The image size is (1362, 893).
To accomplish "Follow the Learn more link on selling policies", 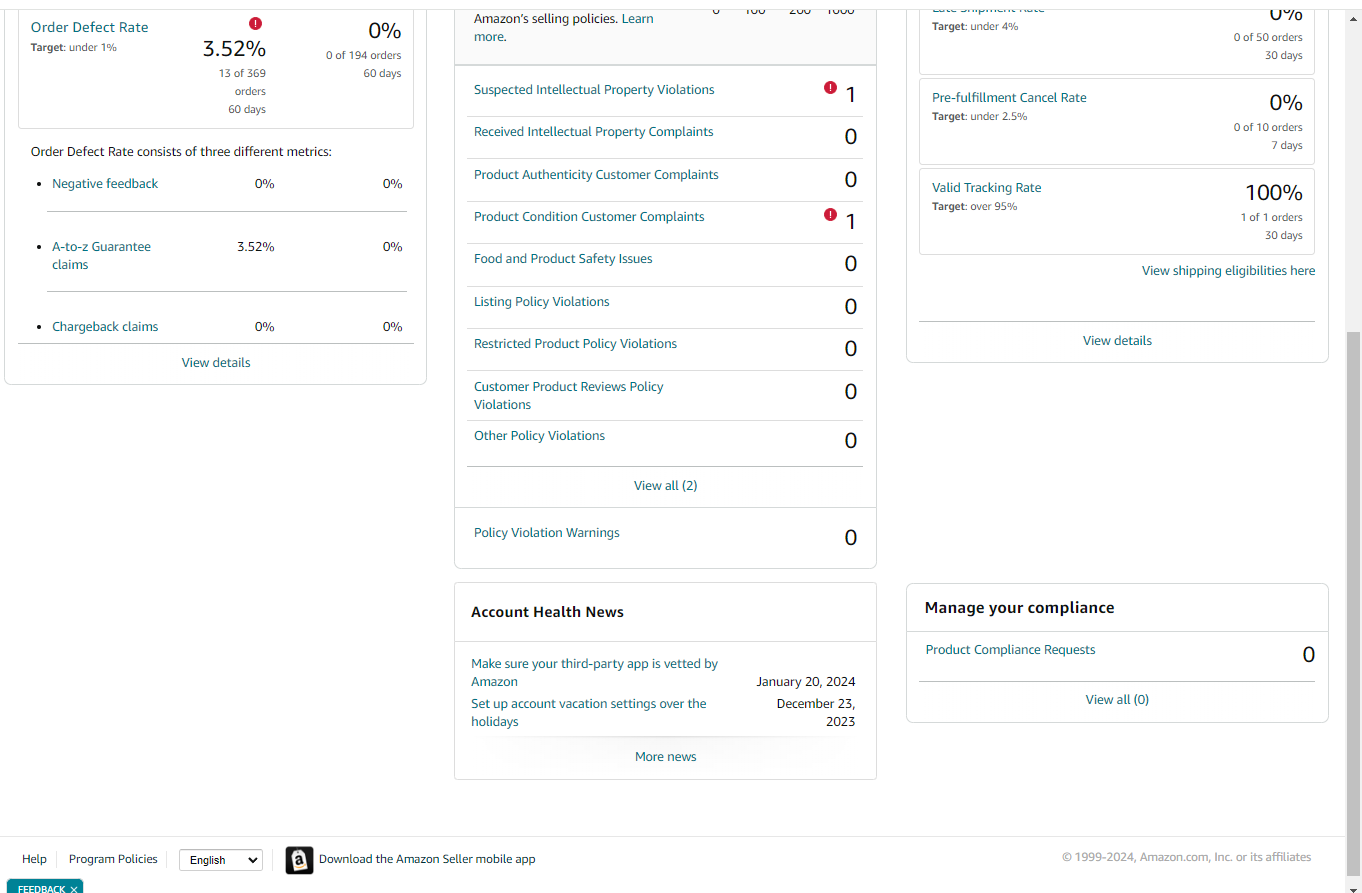I will [563, 28].
